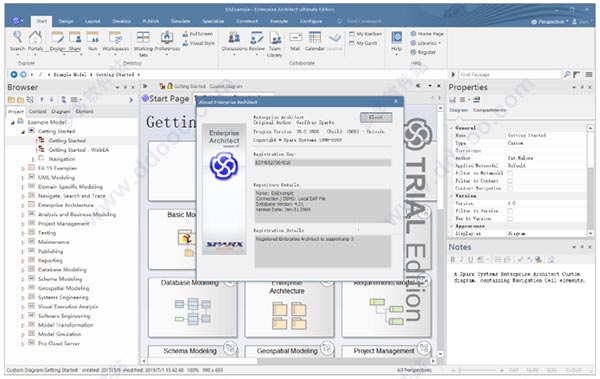Toggle FullScreen mode
This screenshot has width=600, height=379.
[197, 34]
